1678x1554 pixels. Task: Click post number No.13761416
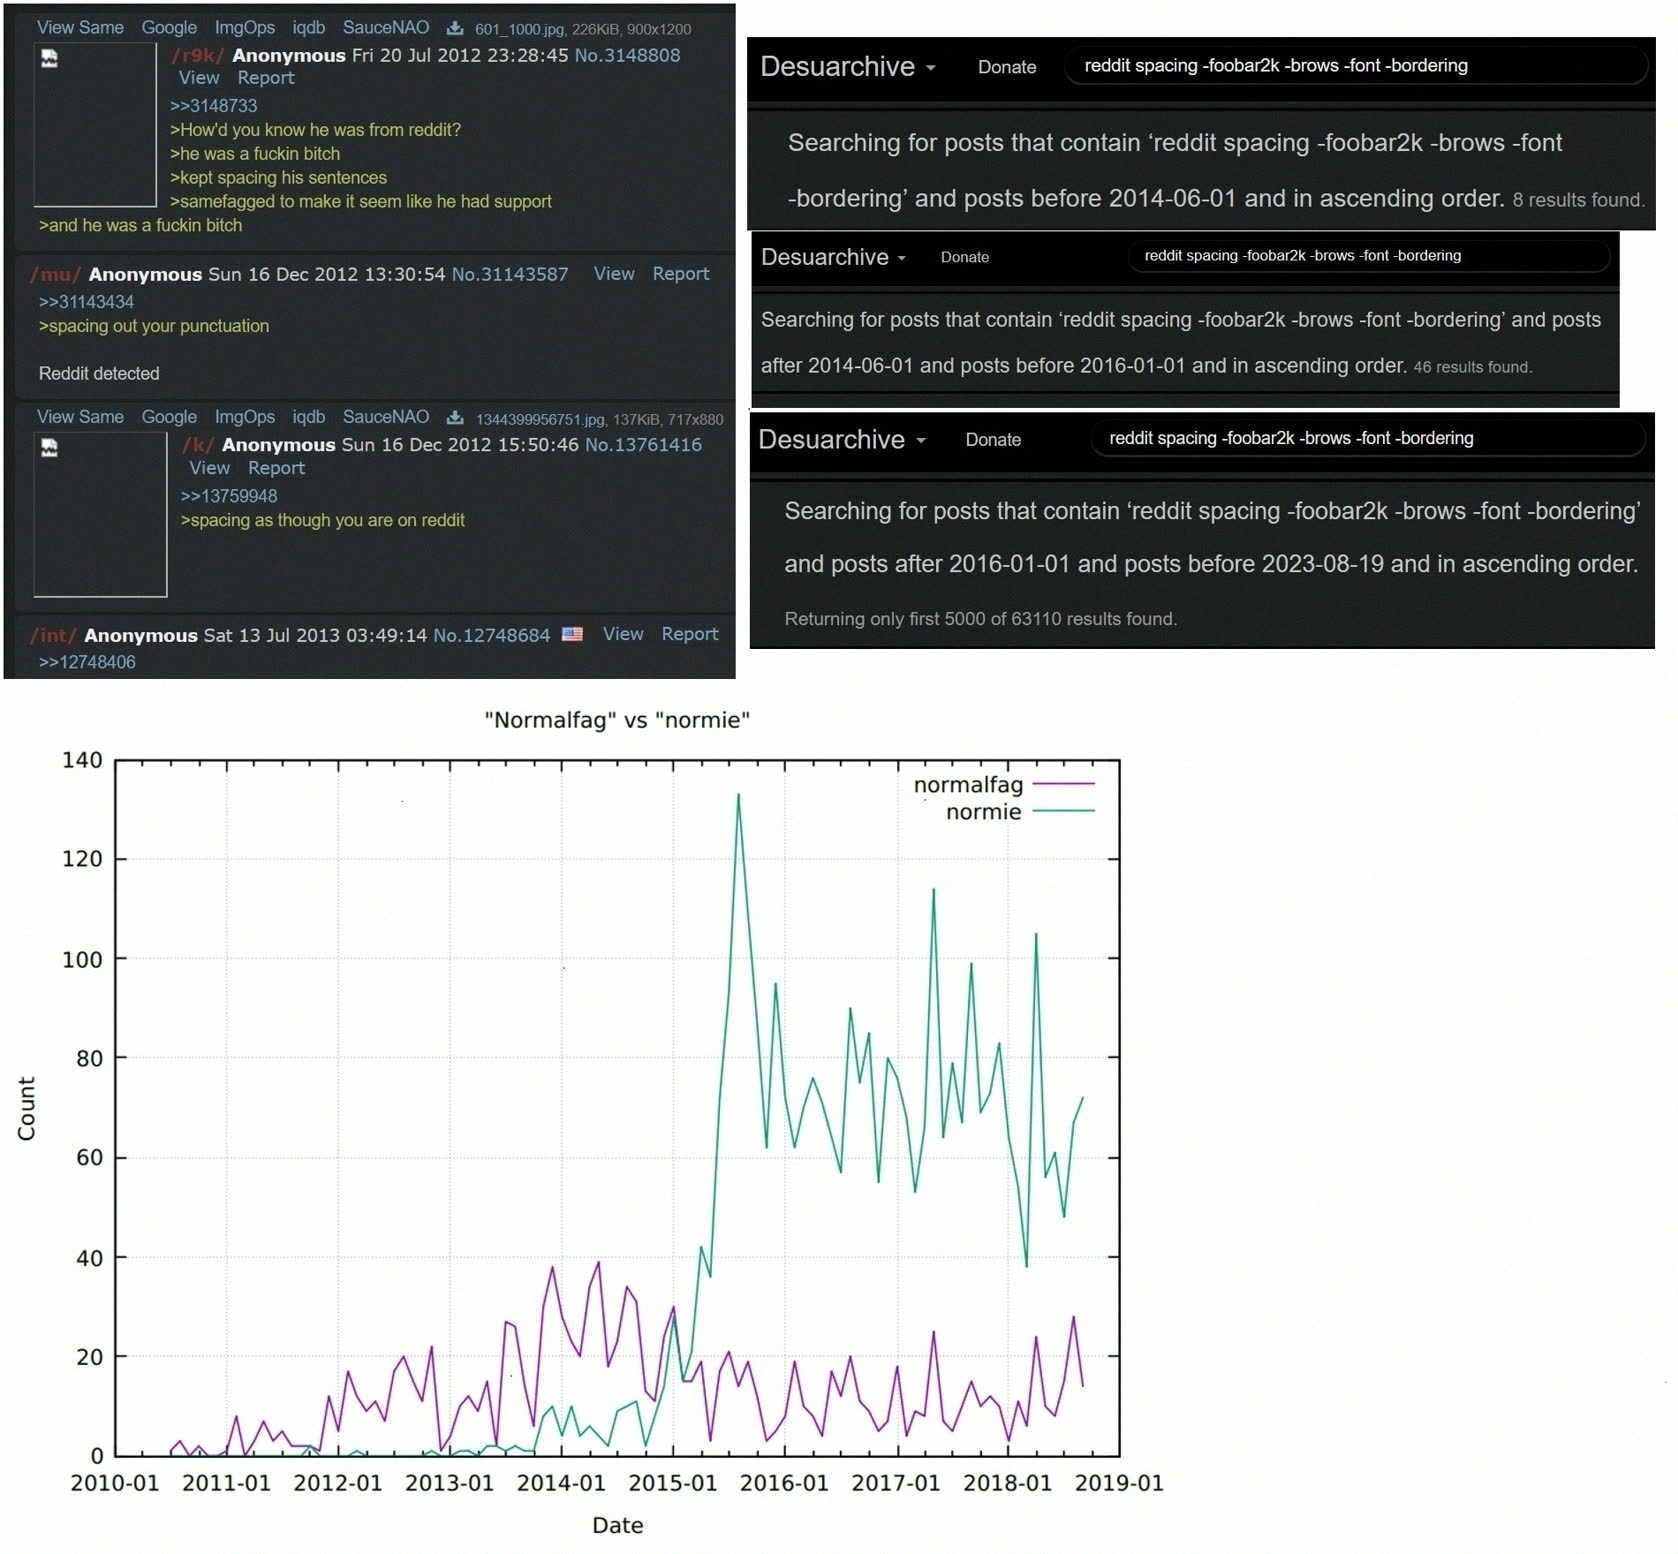(643, 444)
